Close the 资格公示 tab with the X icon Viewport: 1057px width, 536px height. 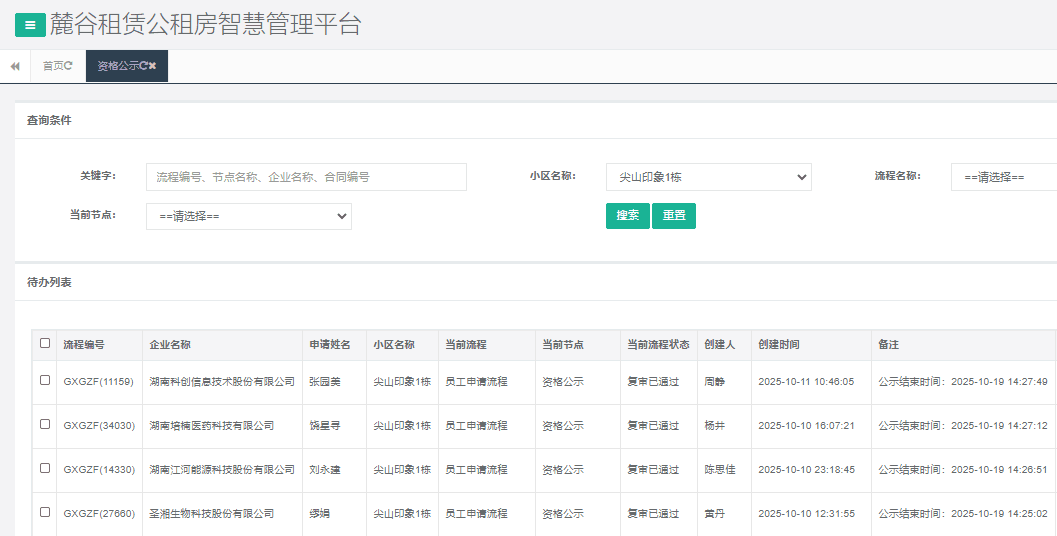[153, 66]
